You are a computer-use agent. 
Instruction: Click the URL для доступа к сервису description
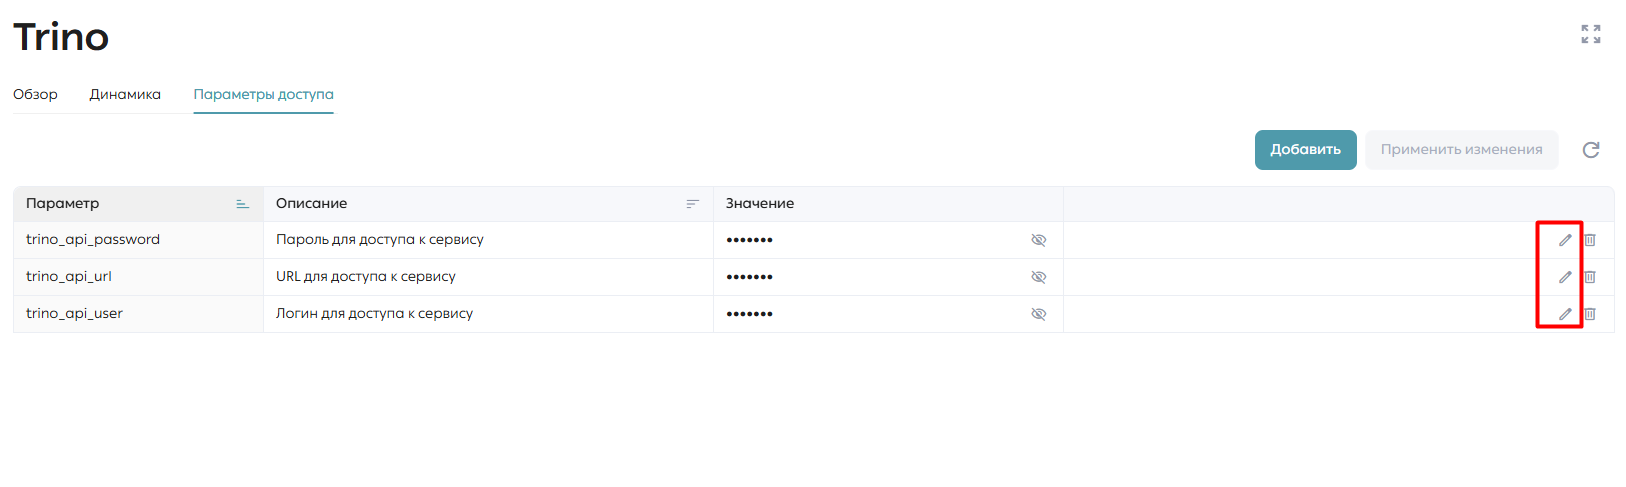(366, 277)
